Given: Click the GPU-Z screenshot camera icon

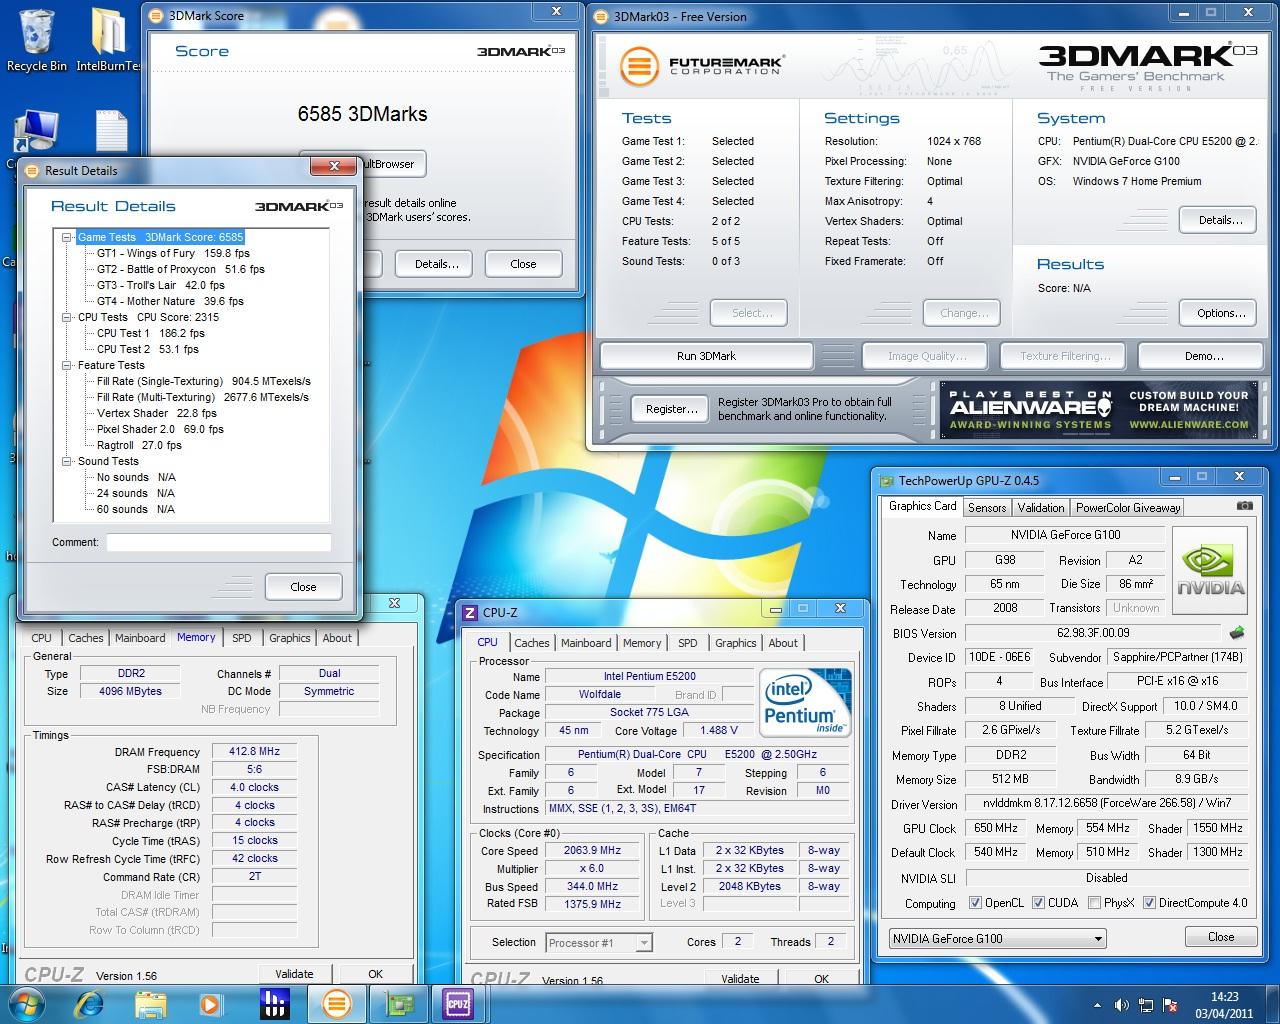Looking at the screenshot, I should click(1244, 506).
